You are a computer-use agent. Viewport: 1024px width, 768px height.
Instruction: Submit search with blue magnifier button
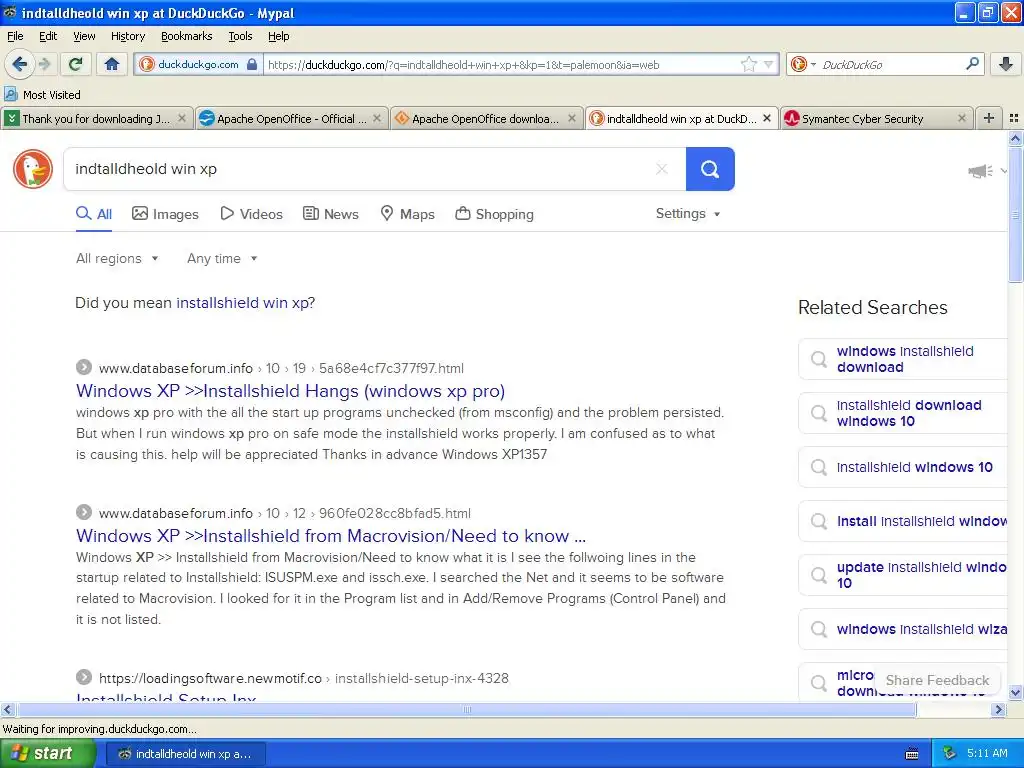(x=710, y=169)
